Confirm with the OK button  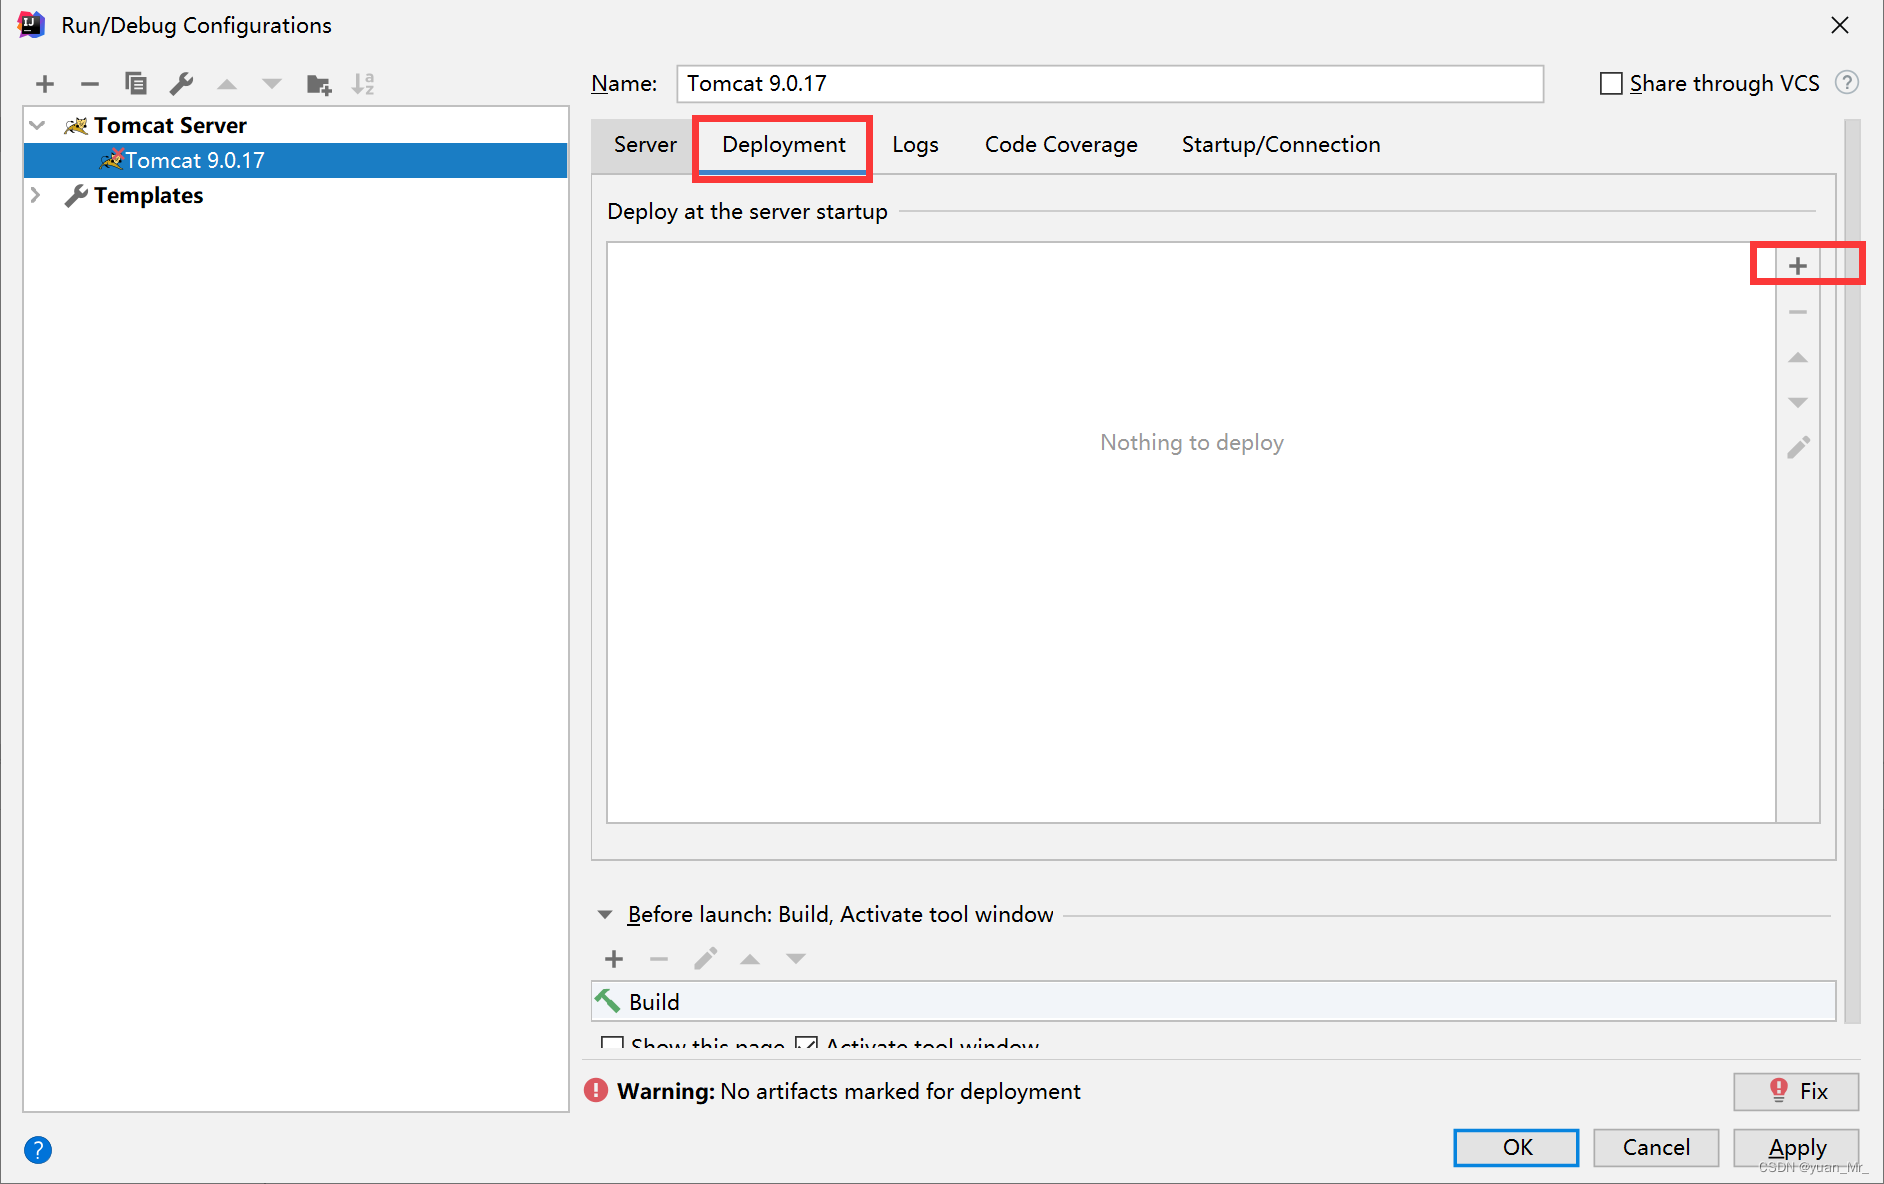(x=1516, y=1147)
